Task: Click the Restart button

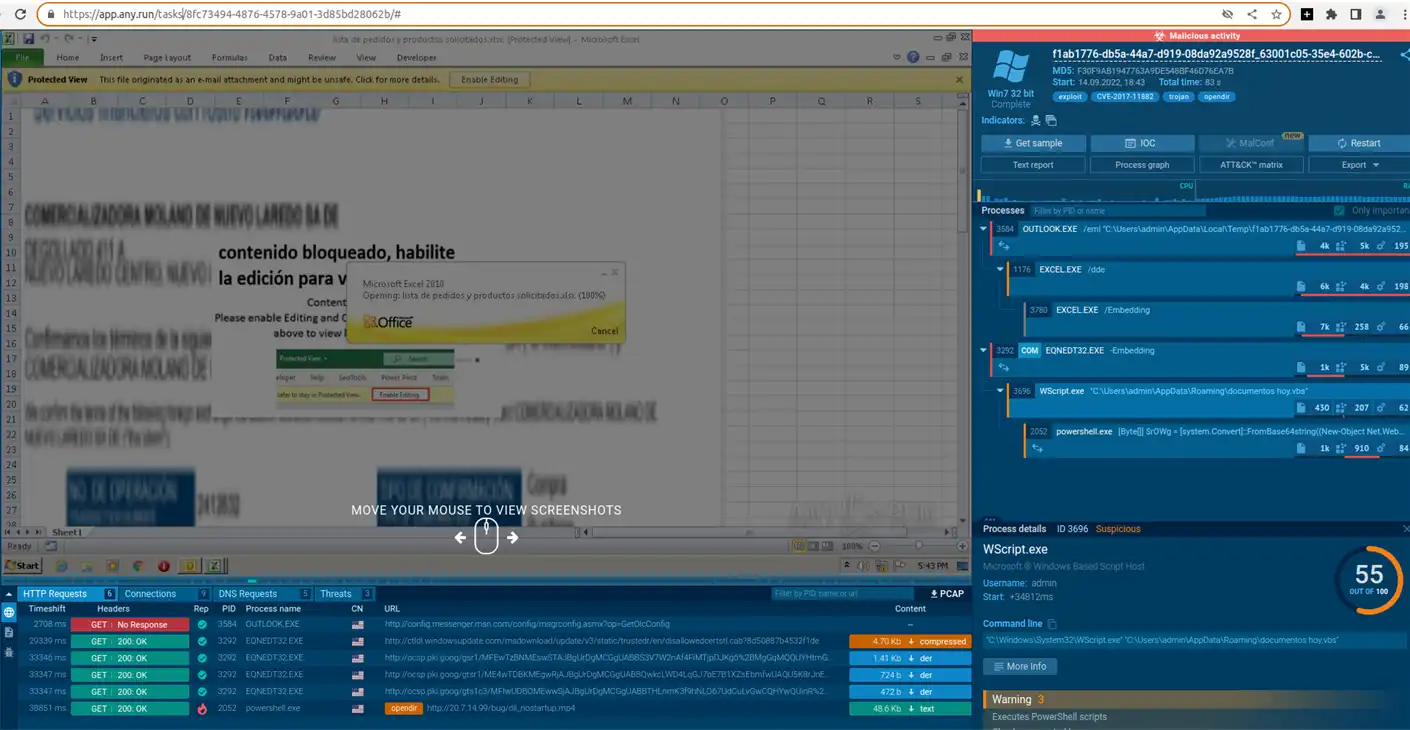Action: [1358, 143]
